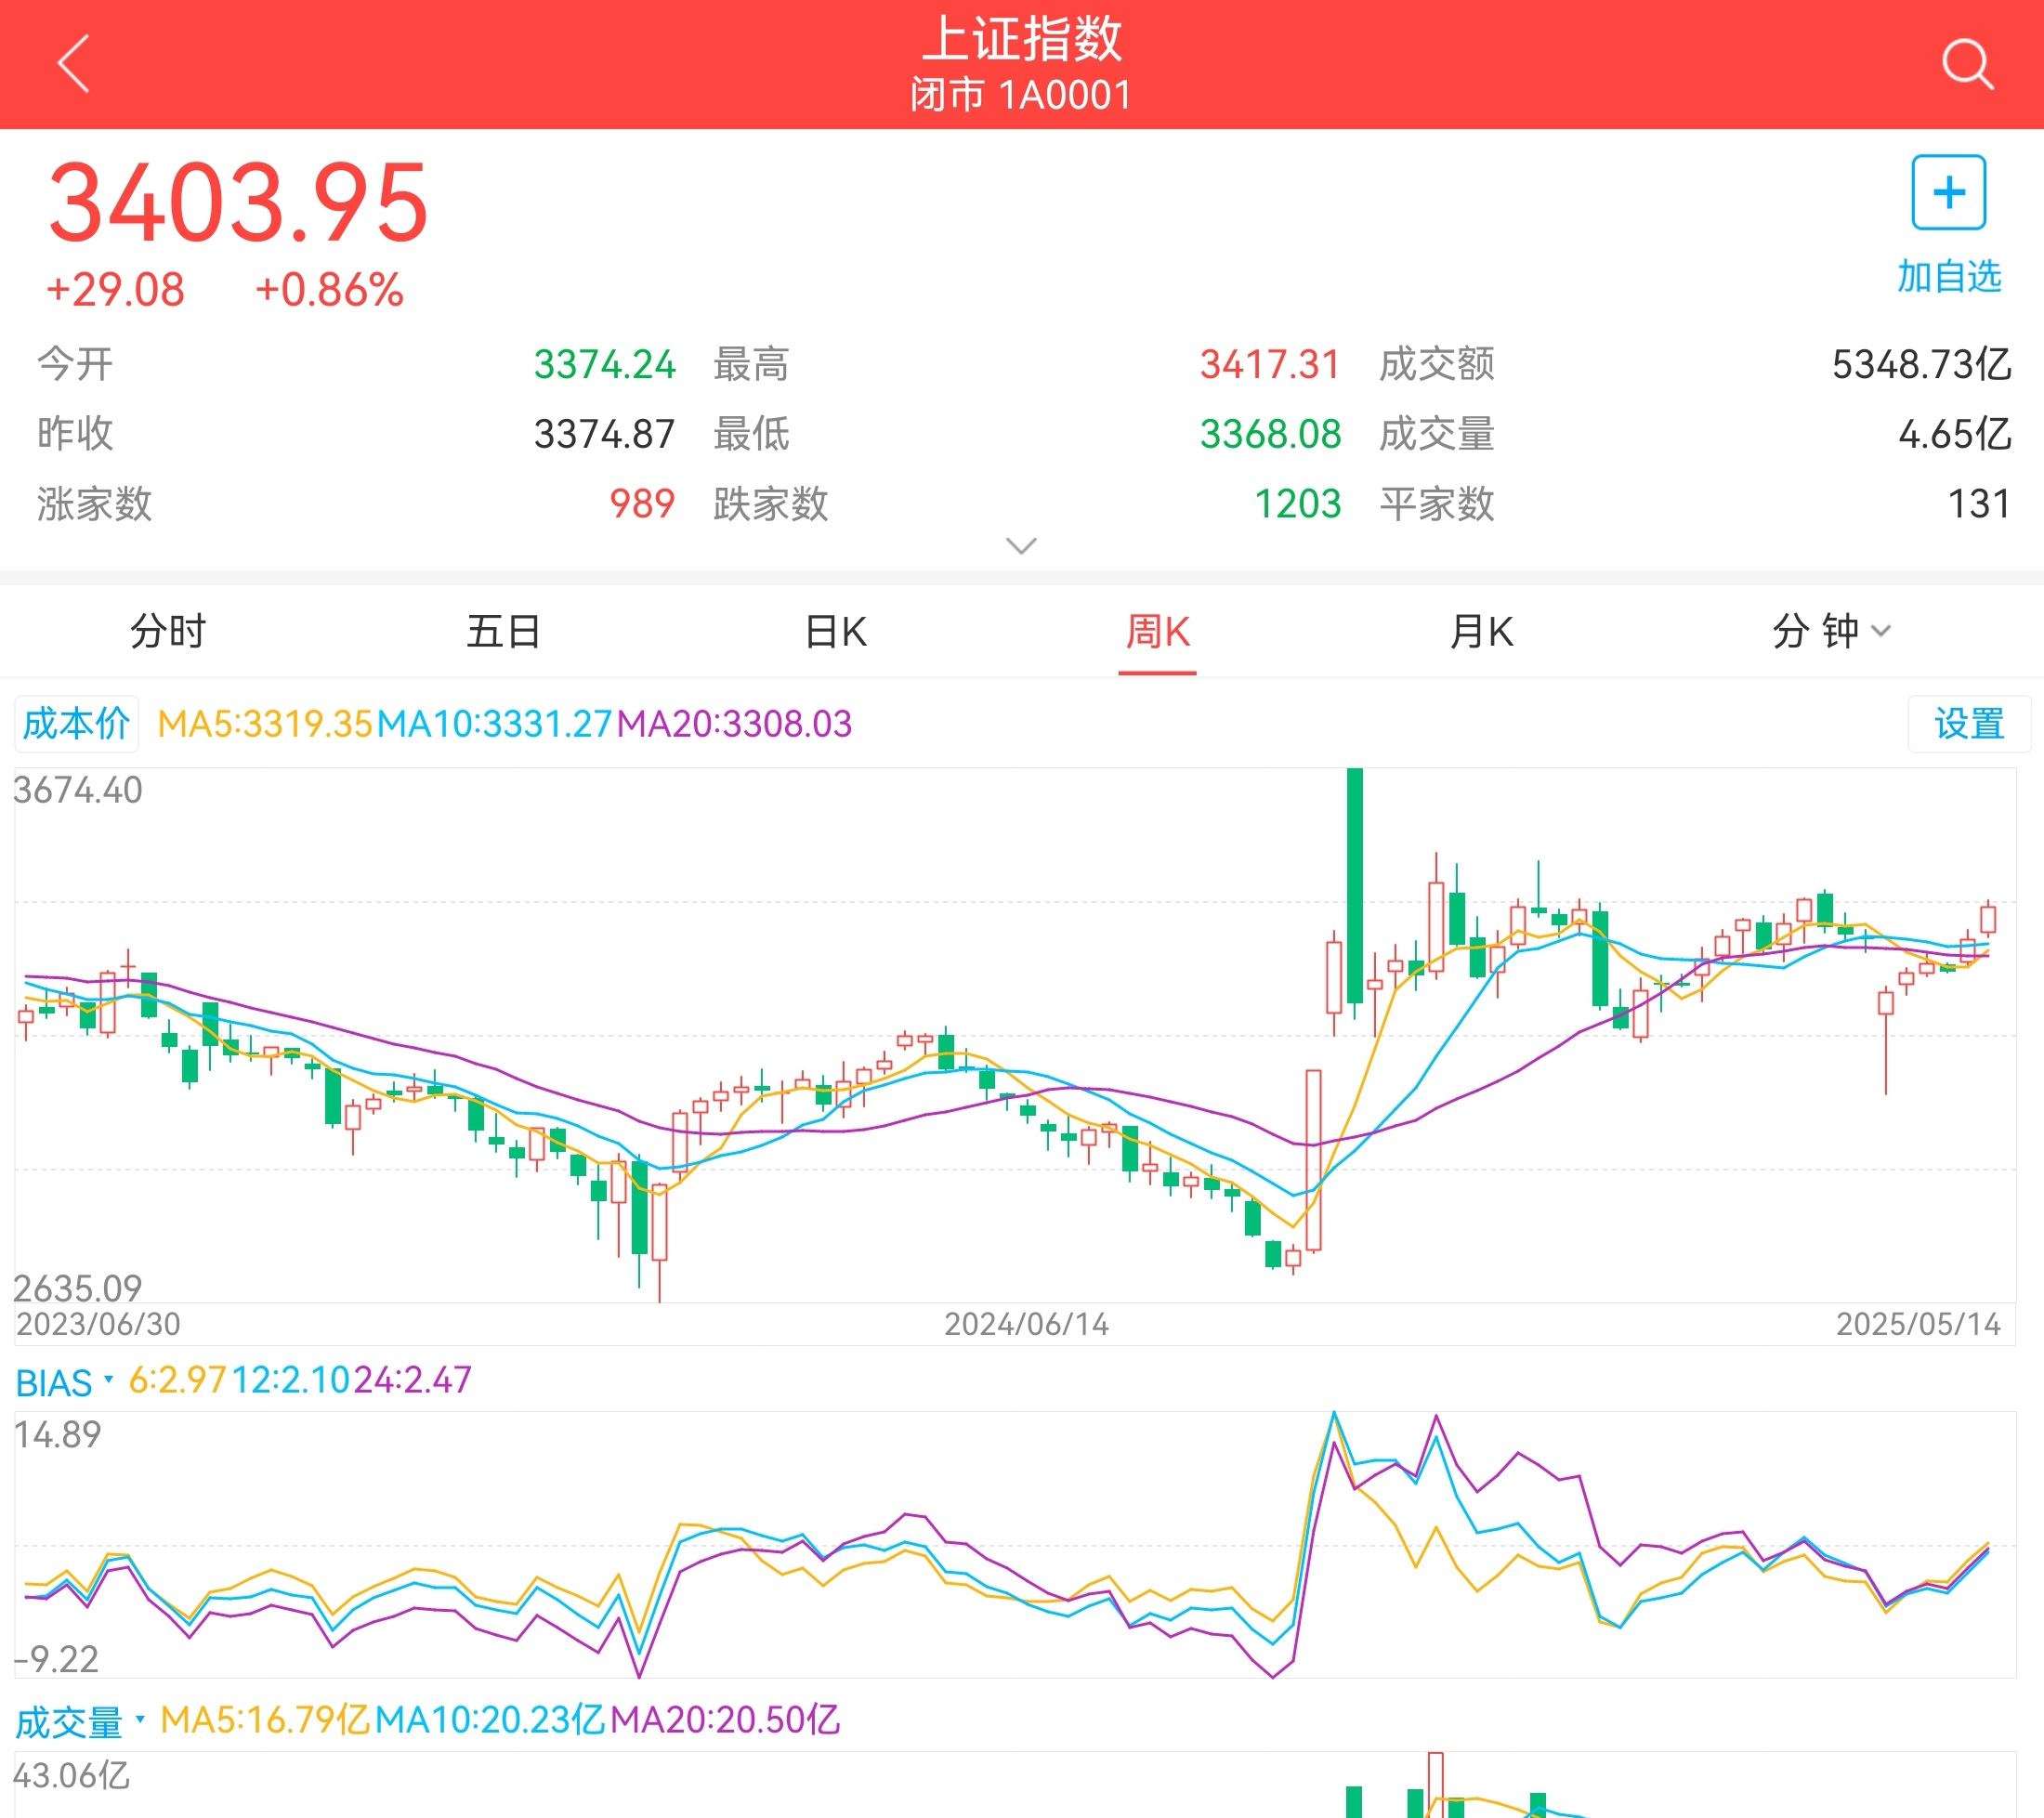Tap the 最低 value 3368.08

click(1270, 434)
